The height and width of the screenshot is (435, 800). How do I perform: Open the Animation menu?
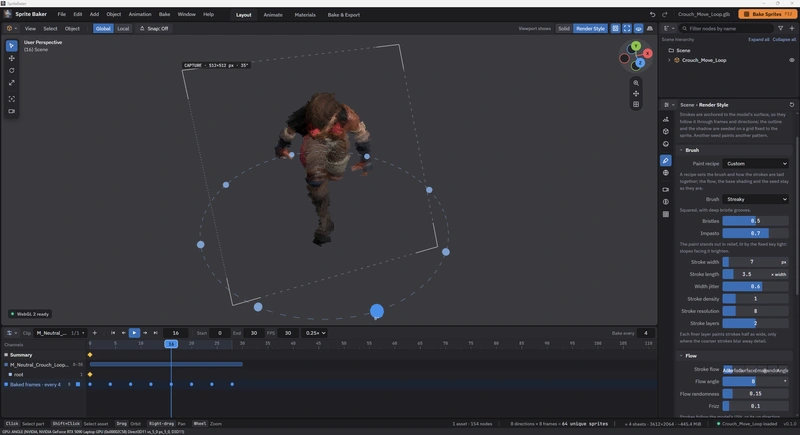(x=140, y=14)
